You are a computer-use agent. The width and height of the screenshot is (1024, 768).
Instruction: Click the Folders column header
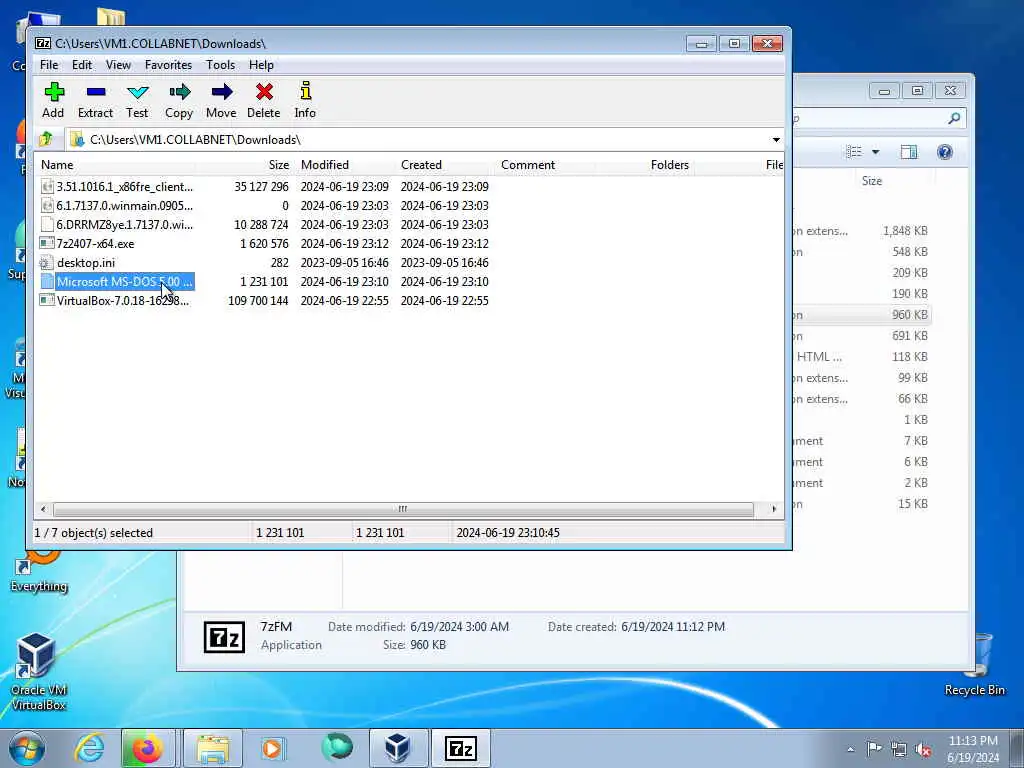click(669, 165)
